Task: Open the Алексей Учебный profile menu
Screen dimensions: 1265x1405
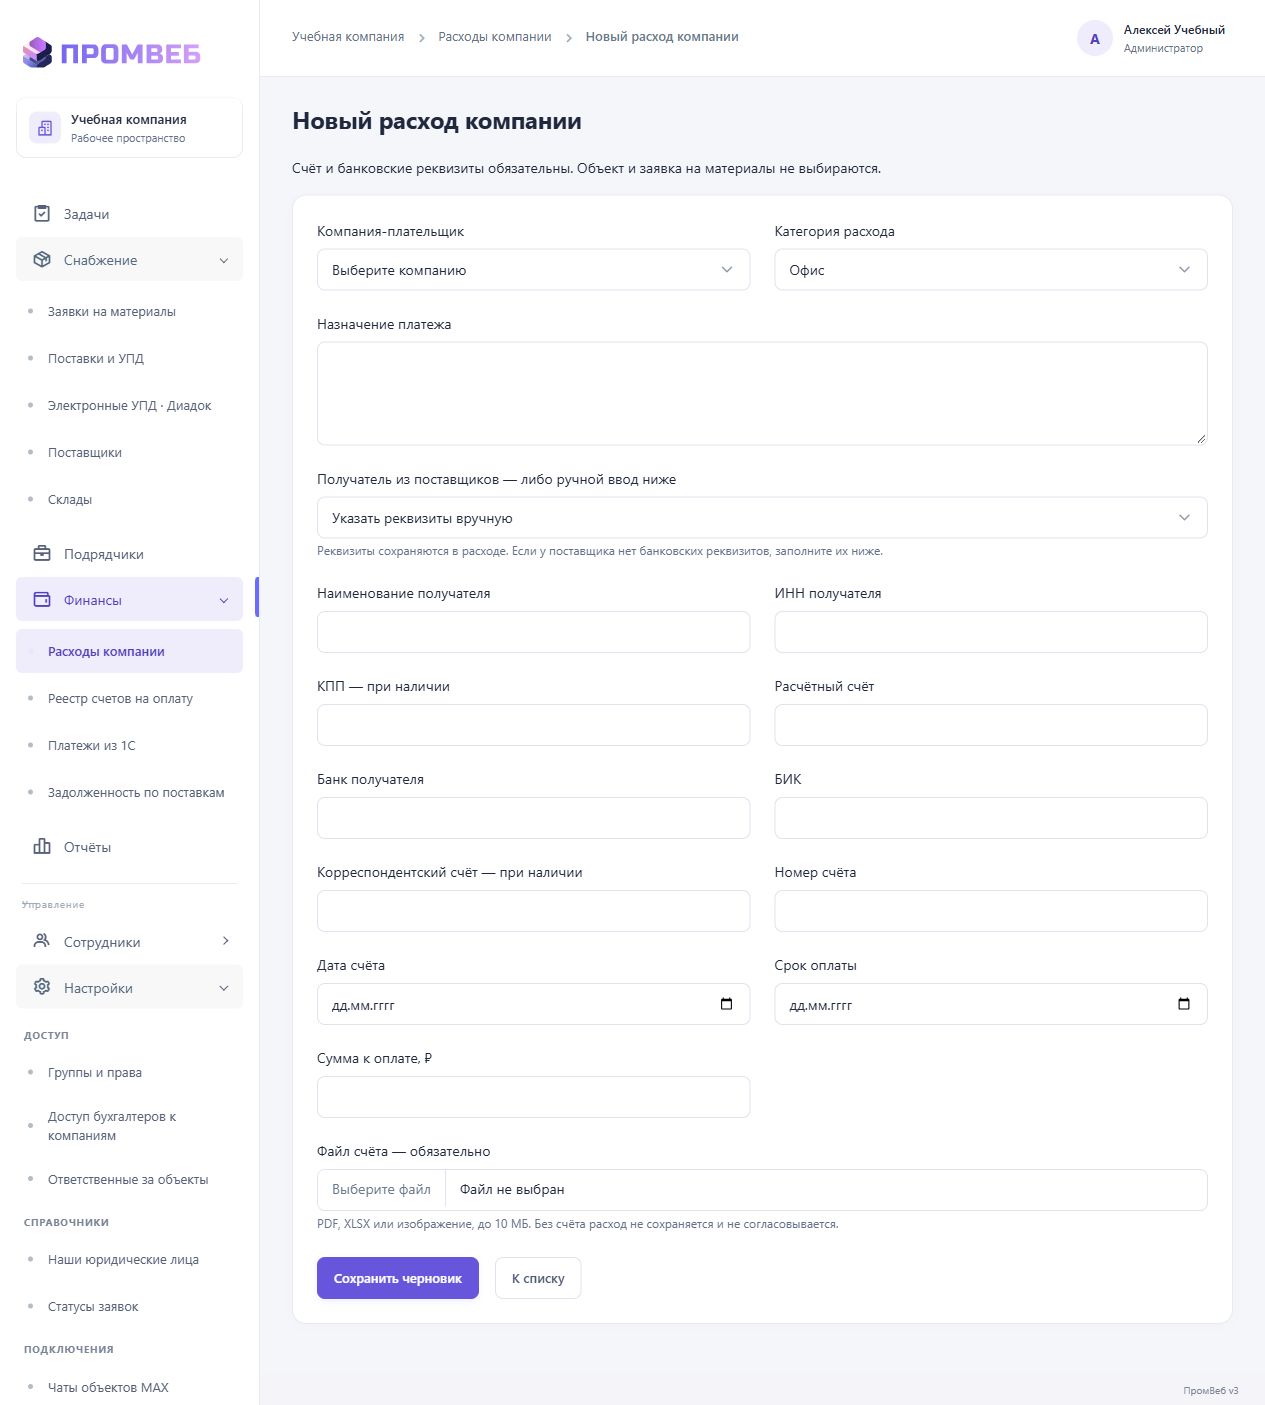Action: 1152,39
